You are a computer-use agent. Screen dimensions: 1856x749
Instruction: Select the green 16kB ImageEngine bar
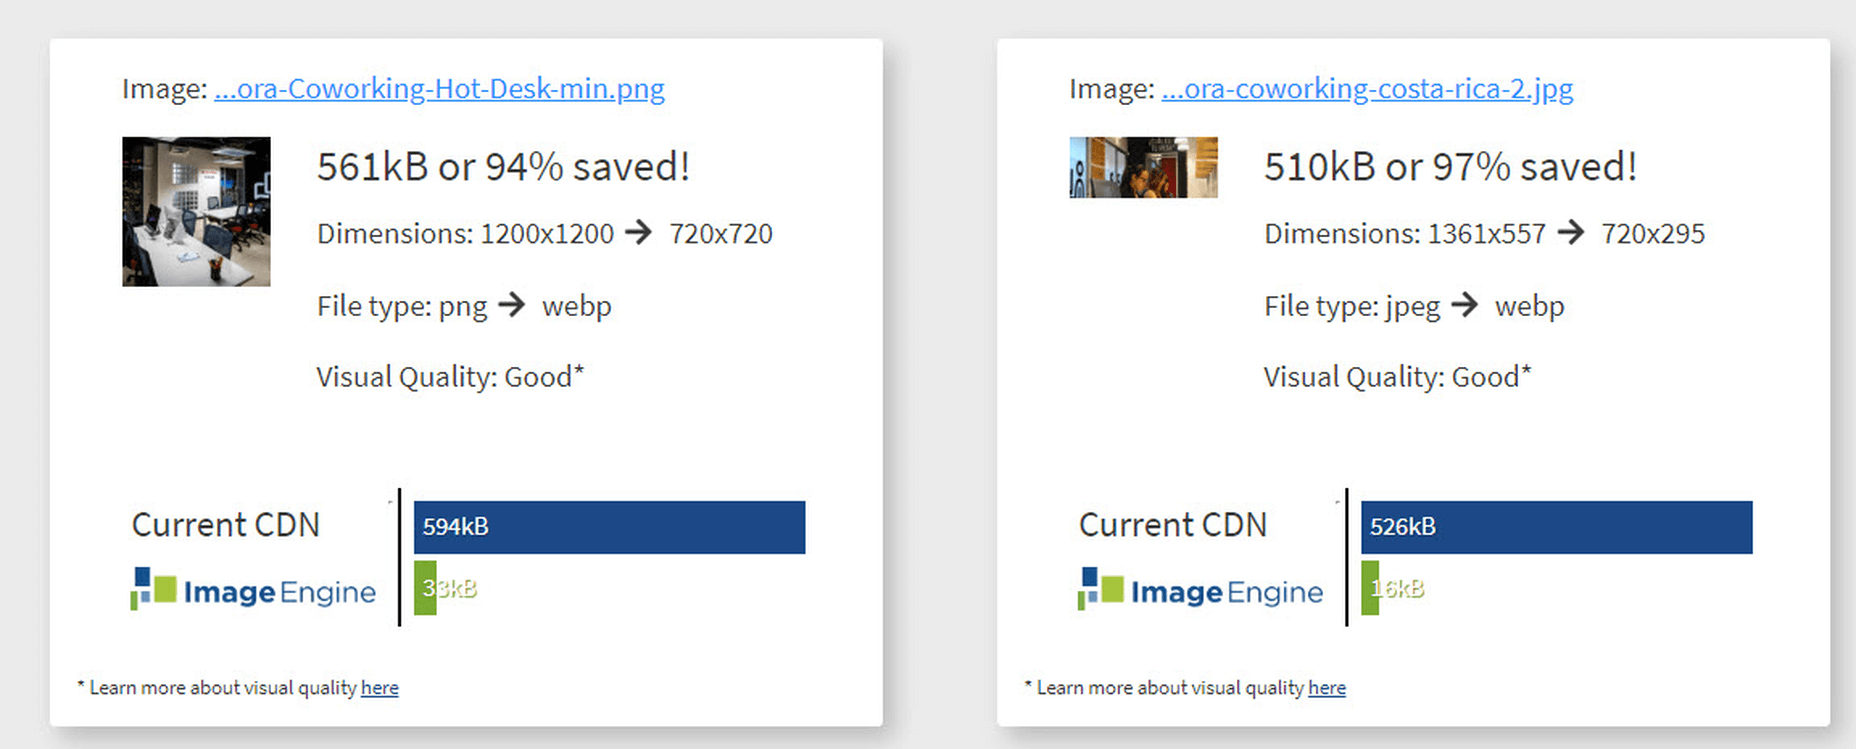click(1370, 588)
